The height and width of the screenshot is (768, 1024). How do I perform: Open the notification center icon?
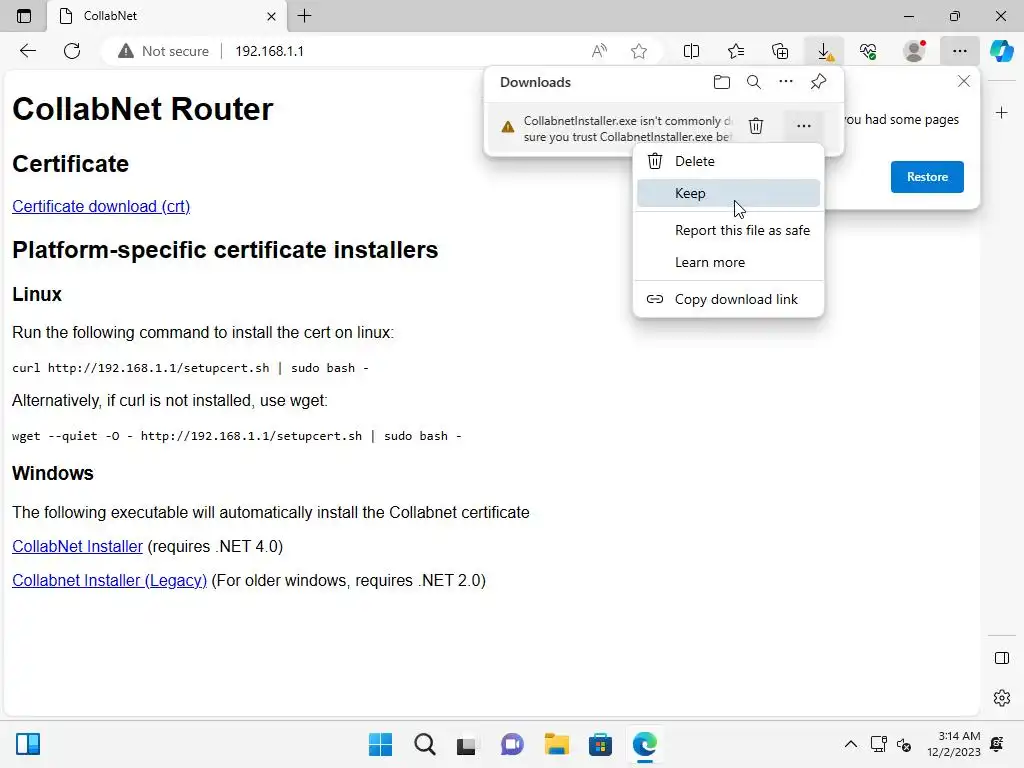(997, 744)
